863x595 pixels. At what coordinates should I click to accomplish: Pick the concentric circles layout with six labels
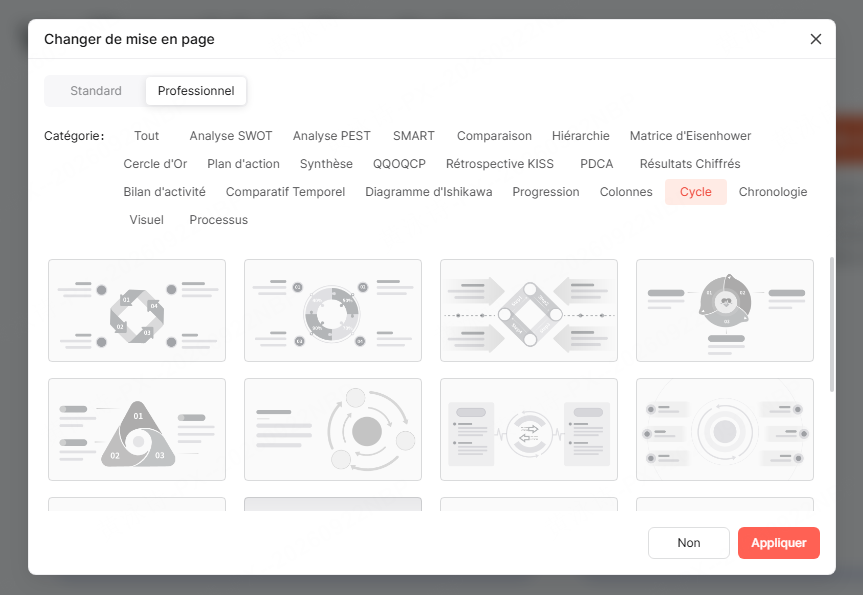tap(725, 429)
